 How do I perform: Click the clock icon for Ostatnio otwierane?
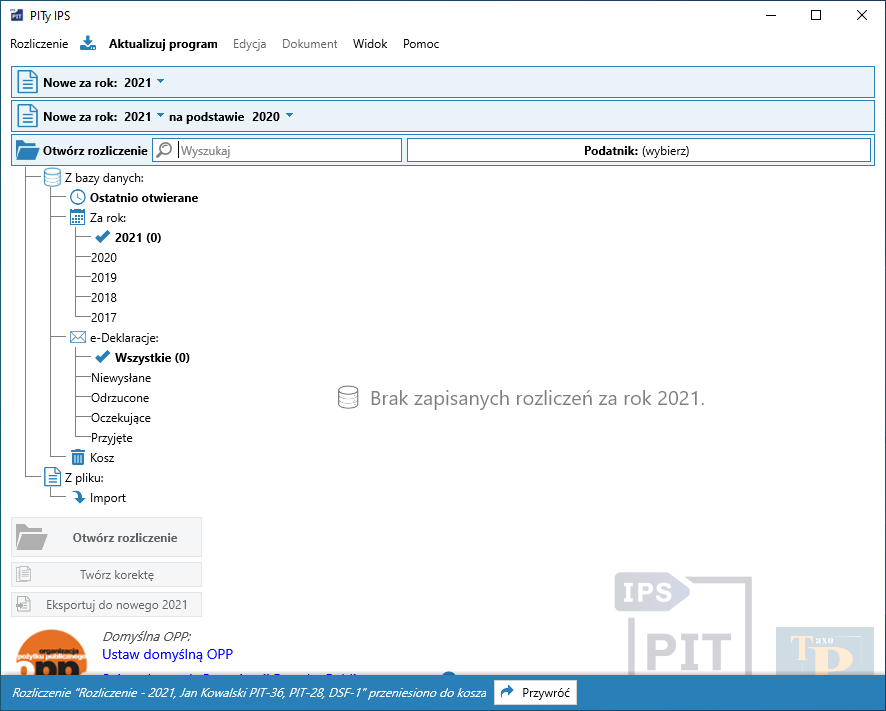click(x=79, y=198)
